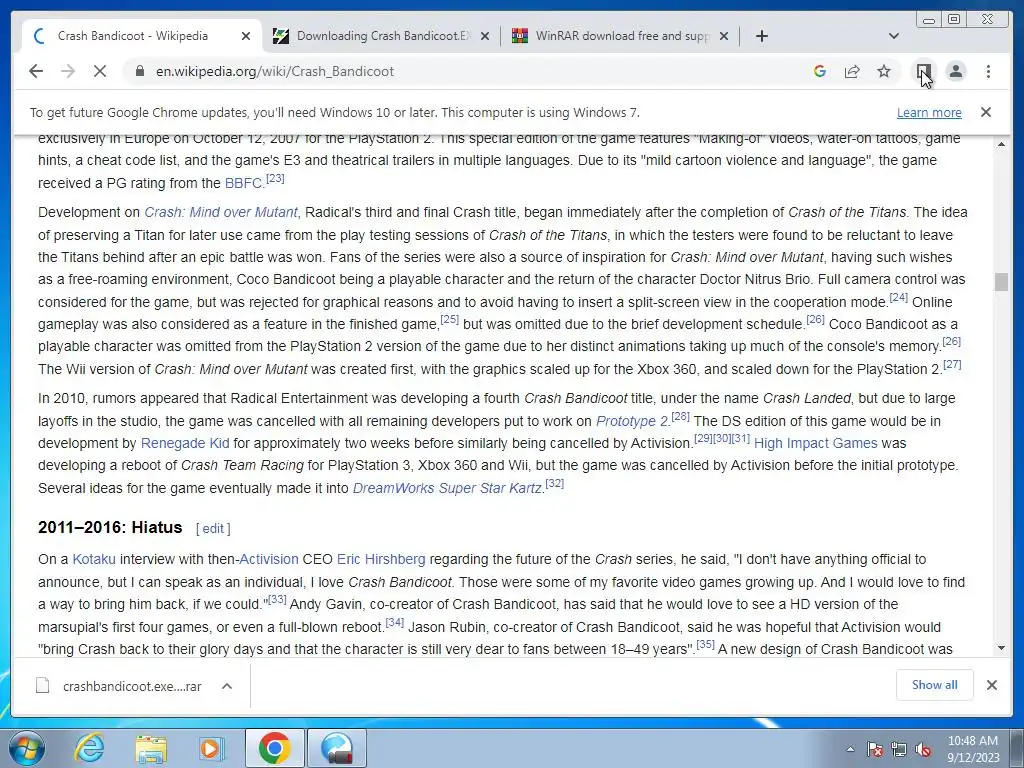Image resolution: width=1024 pixels, height=768 pixels.
Task: Open citation 34 reference
Action: coord(394,622)
